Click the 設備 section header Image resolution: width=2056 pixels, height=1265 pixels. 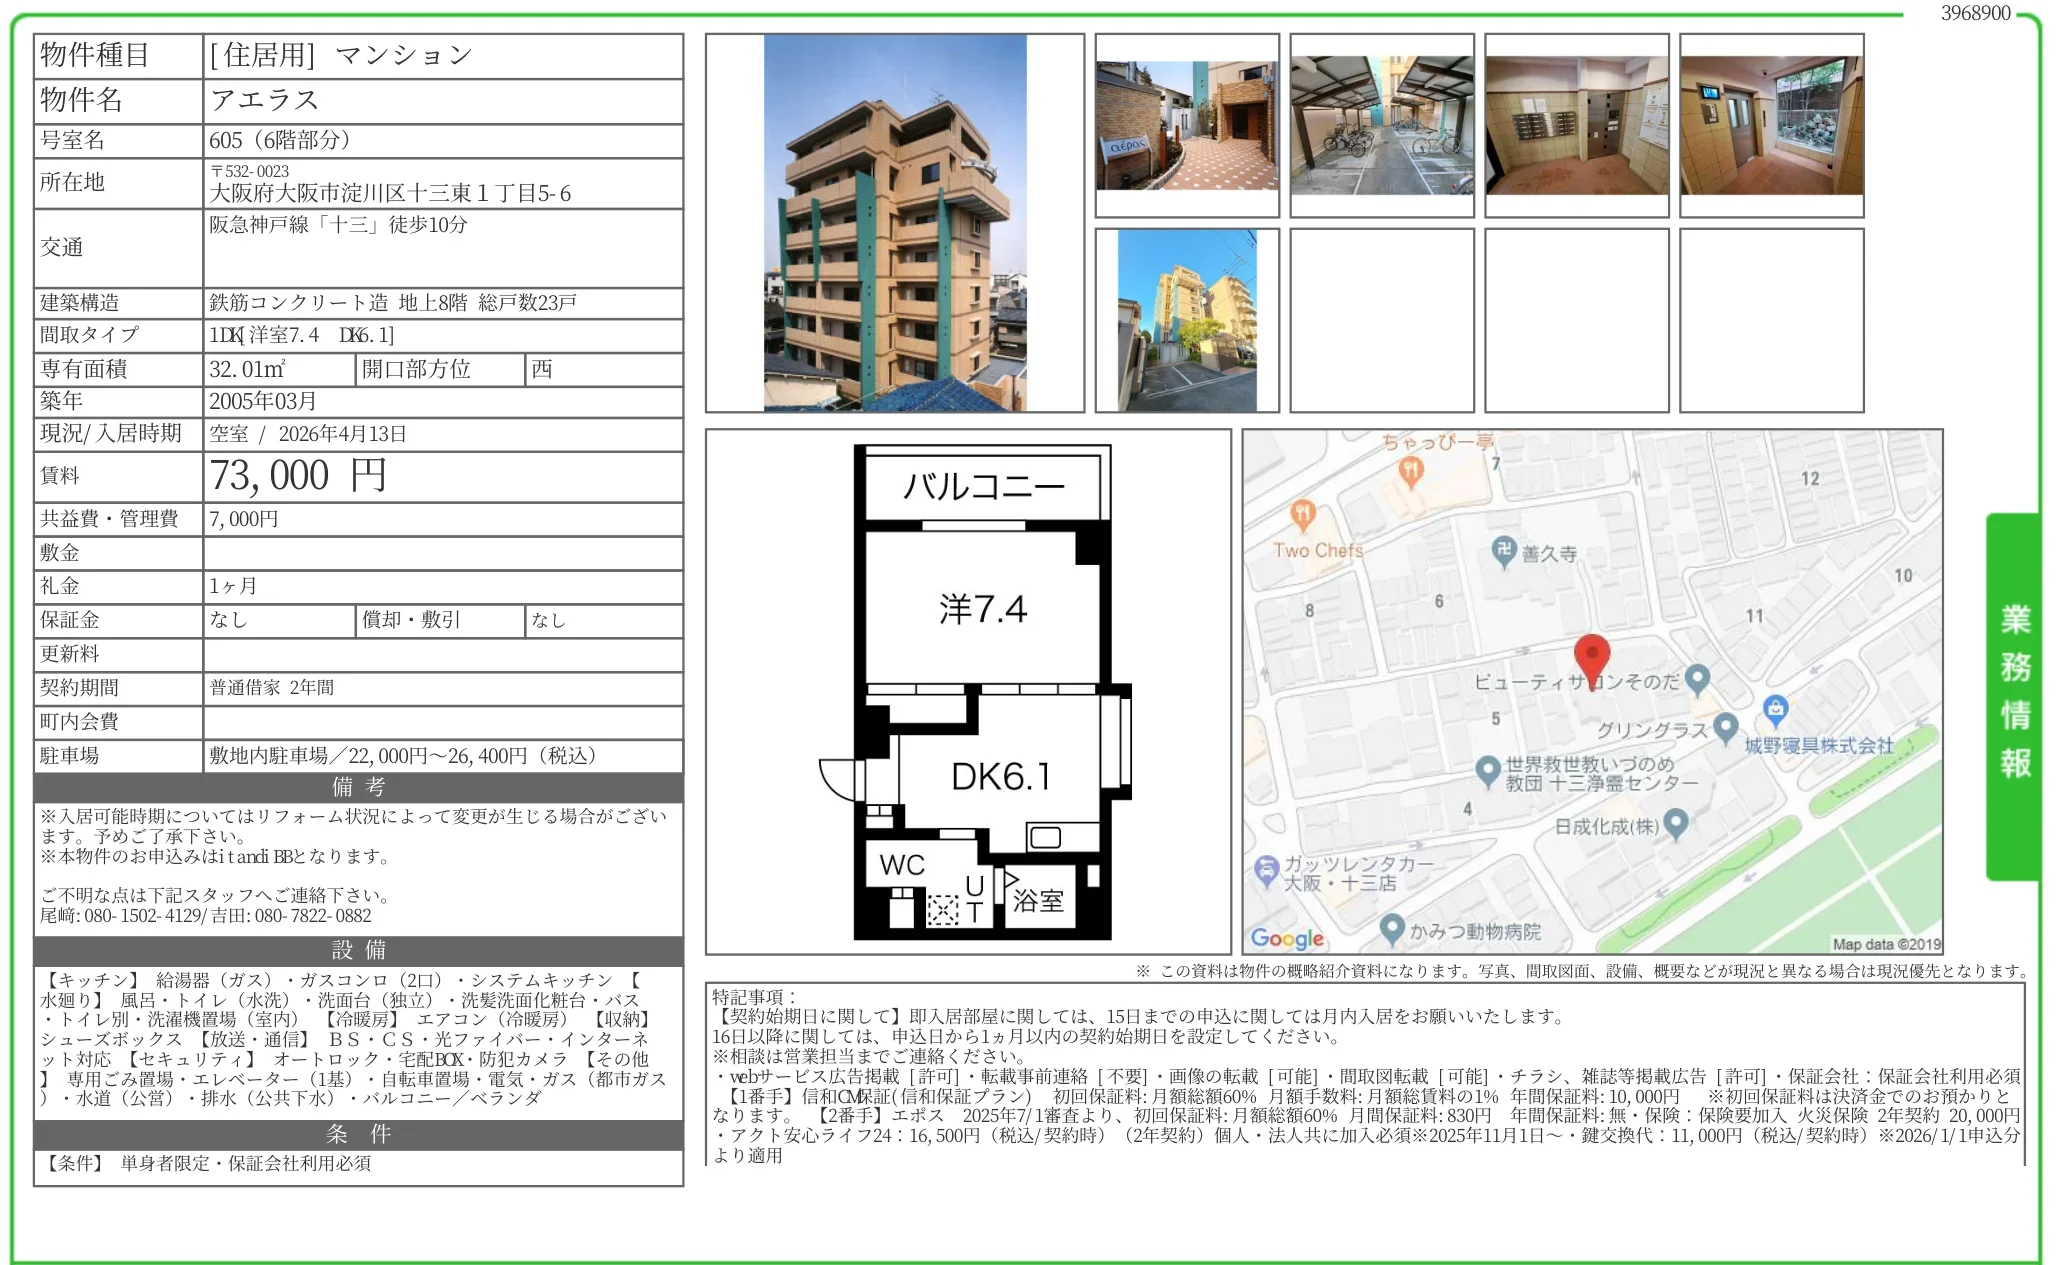coord(358,950)
